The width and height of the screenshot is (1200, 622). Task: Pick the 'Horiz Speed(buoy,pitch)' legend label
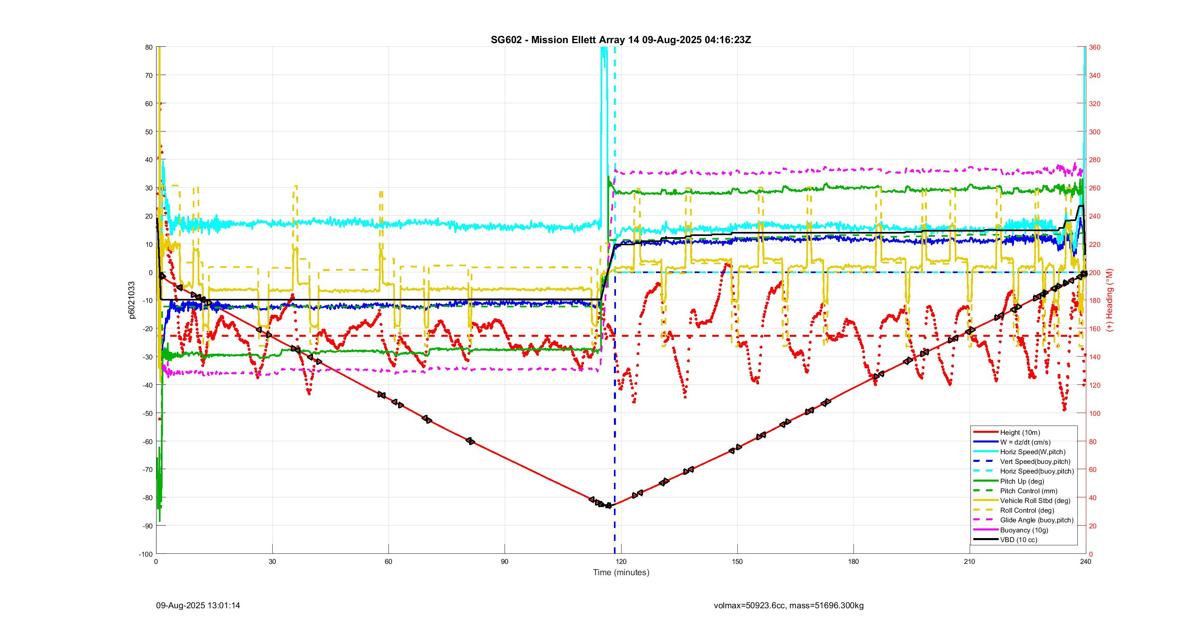point(1037,471)
